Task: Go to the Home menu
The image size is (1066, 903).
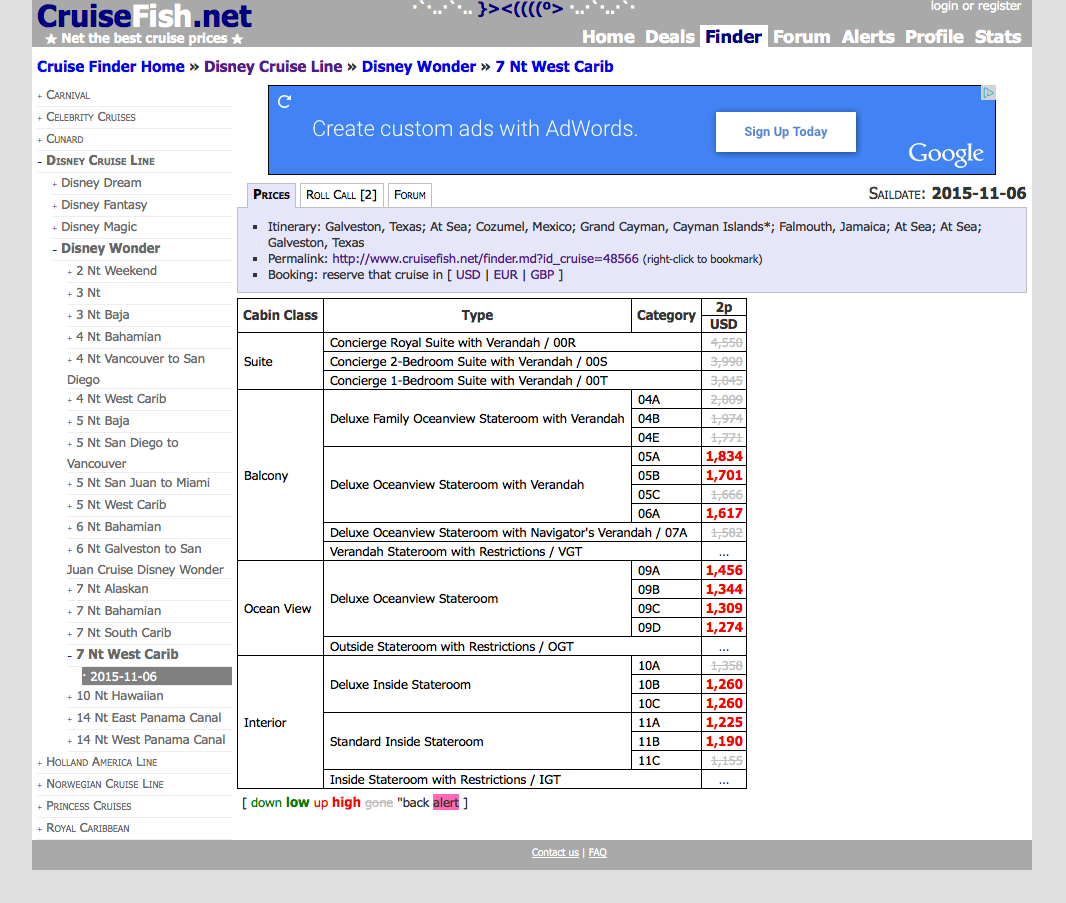Action: pyautogui.click(x=608, y=37)
